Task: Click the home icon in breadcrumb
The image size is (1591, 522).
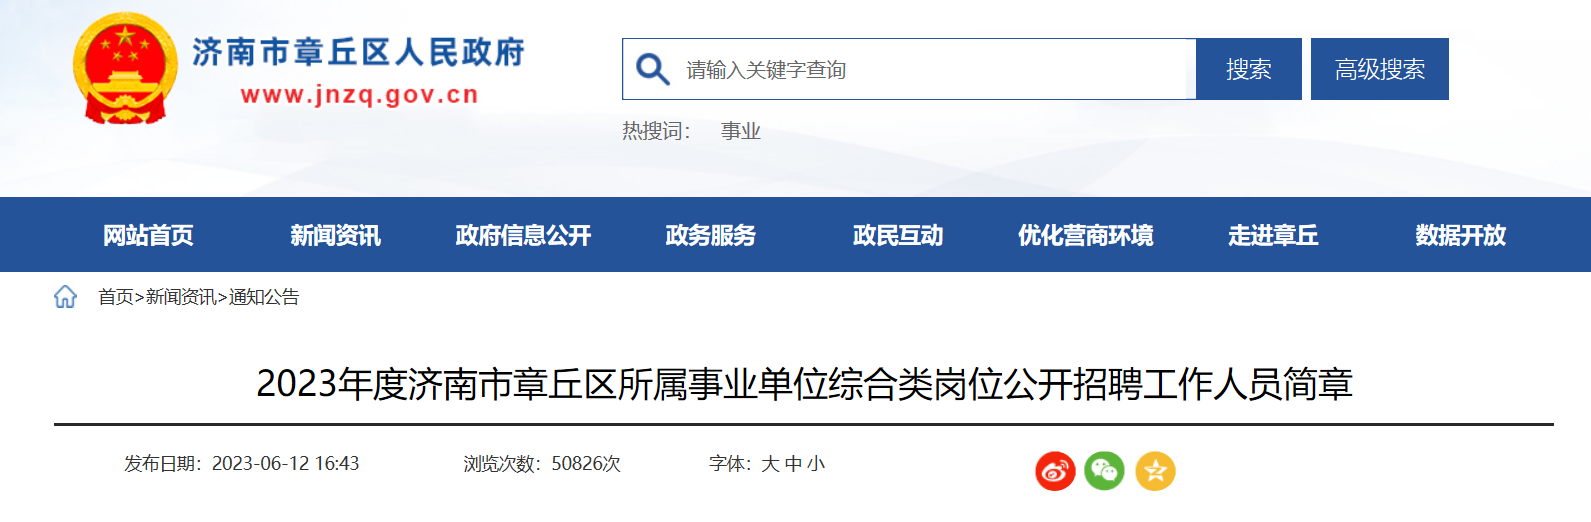Action: 65,297
